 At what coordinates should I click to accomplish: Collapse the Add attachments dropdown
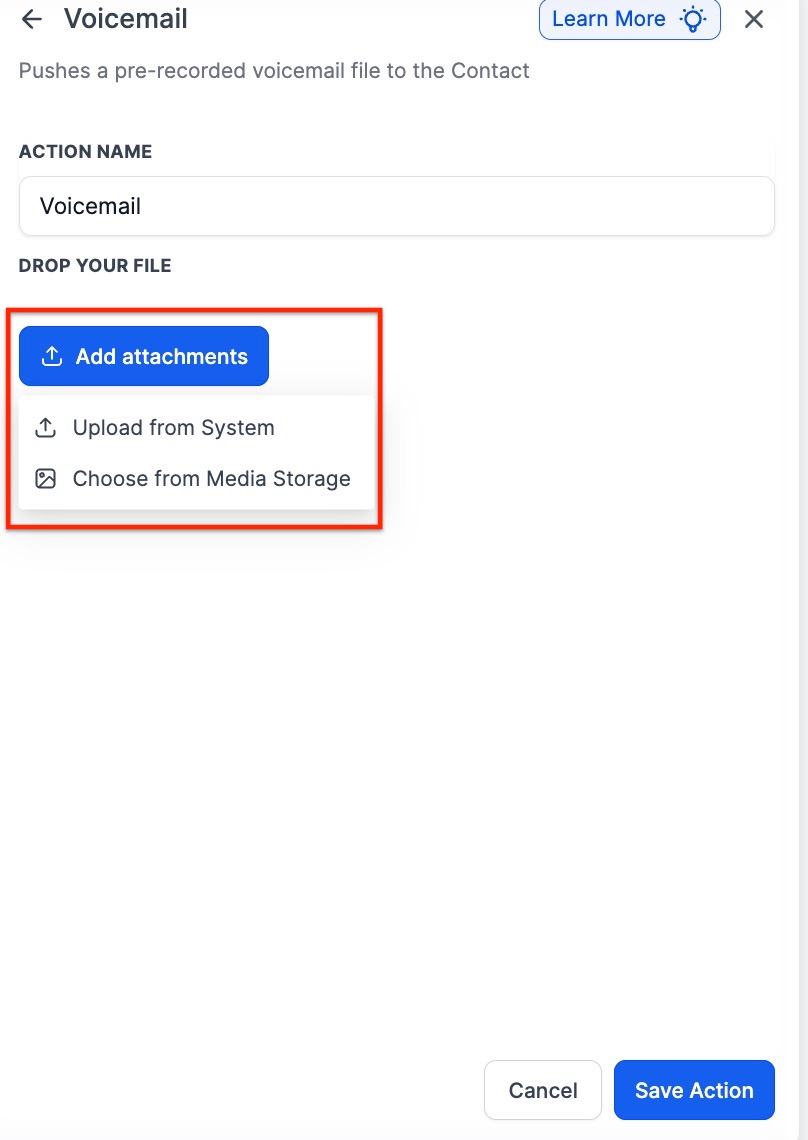144,357
